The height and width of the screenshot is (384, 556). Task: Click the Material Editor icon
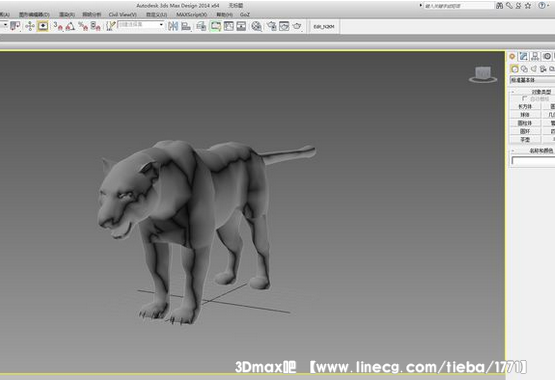point(256,26)
